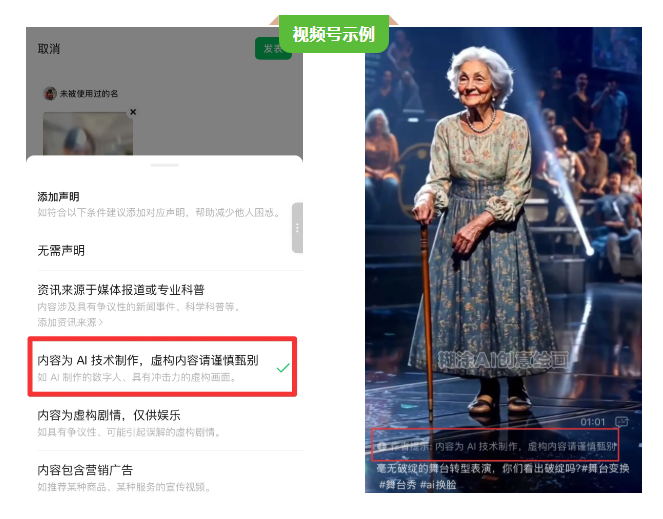Open 添加资讯来源 chevron link
The height and width of the screenshot is (519, 663).
tap(70, 322)
